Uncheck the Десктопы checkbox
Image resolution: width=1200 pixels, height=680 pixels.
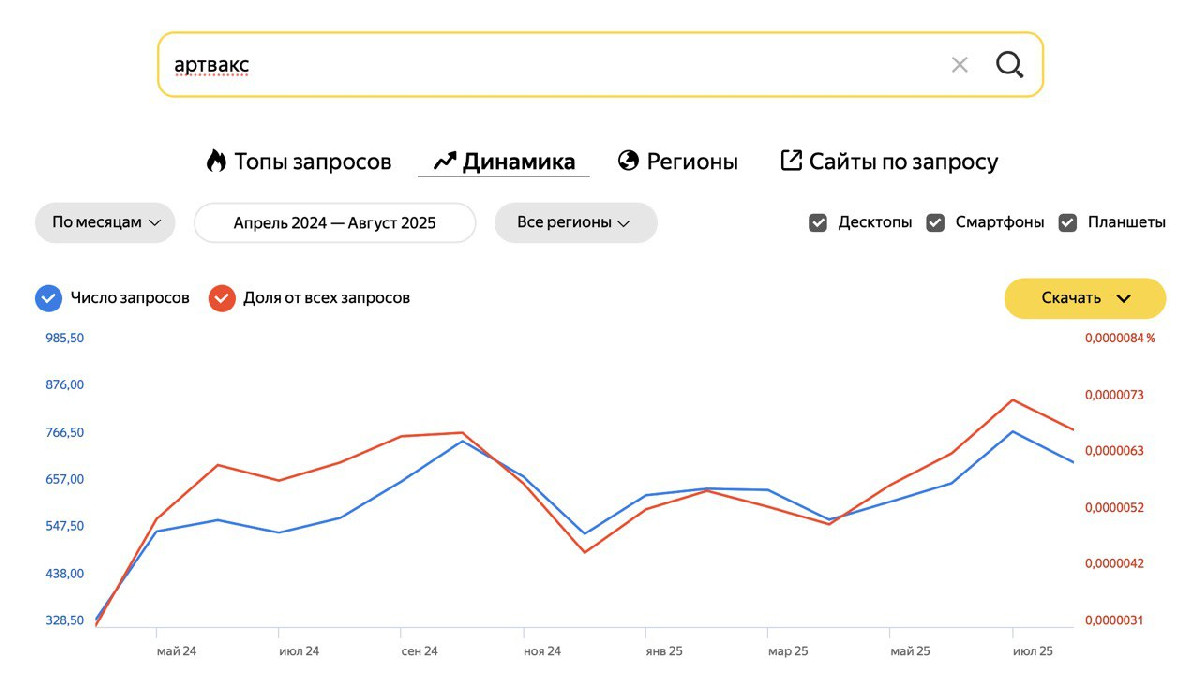[x=818, y=223]
